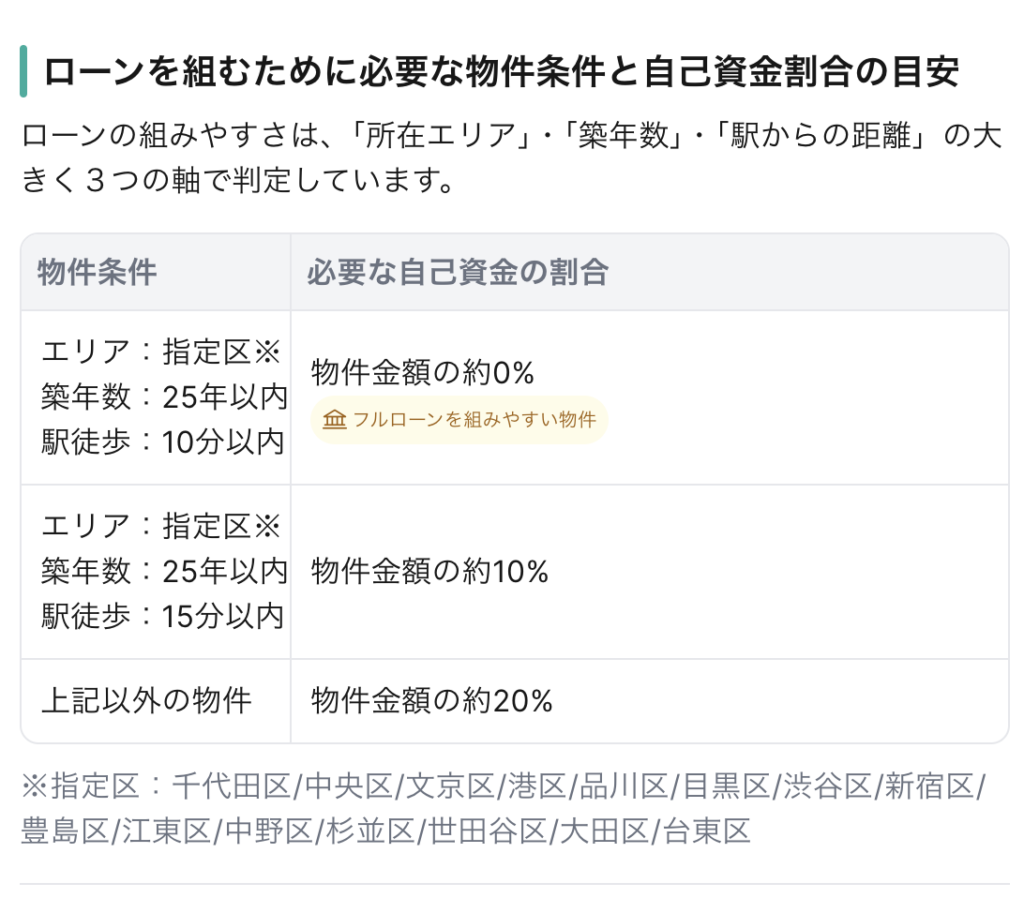Screen dimensions: 1024x898
Task: Click 世田谷区 in the footnote list
Action: (x=488, y=831)
